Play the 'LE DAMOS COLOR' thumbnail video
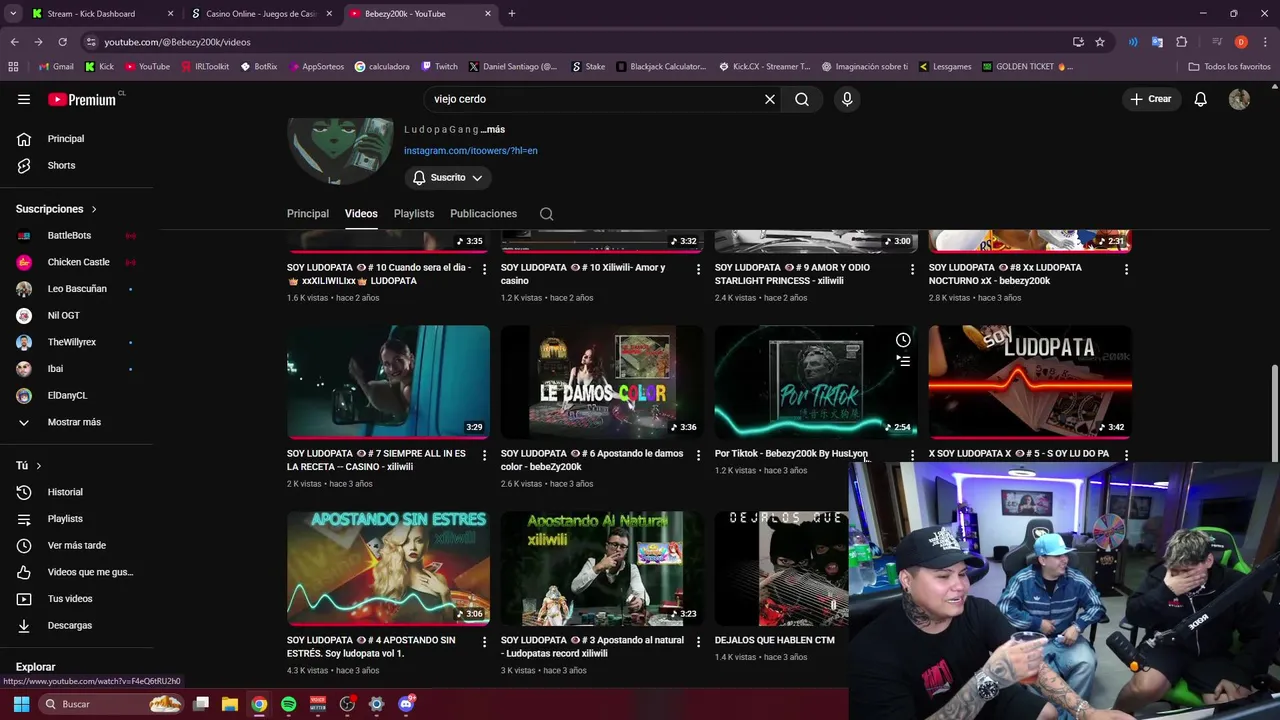 coord(602,382)
